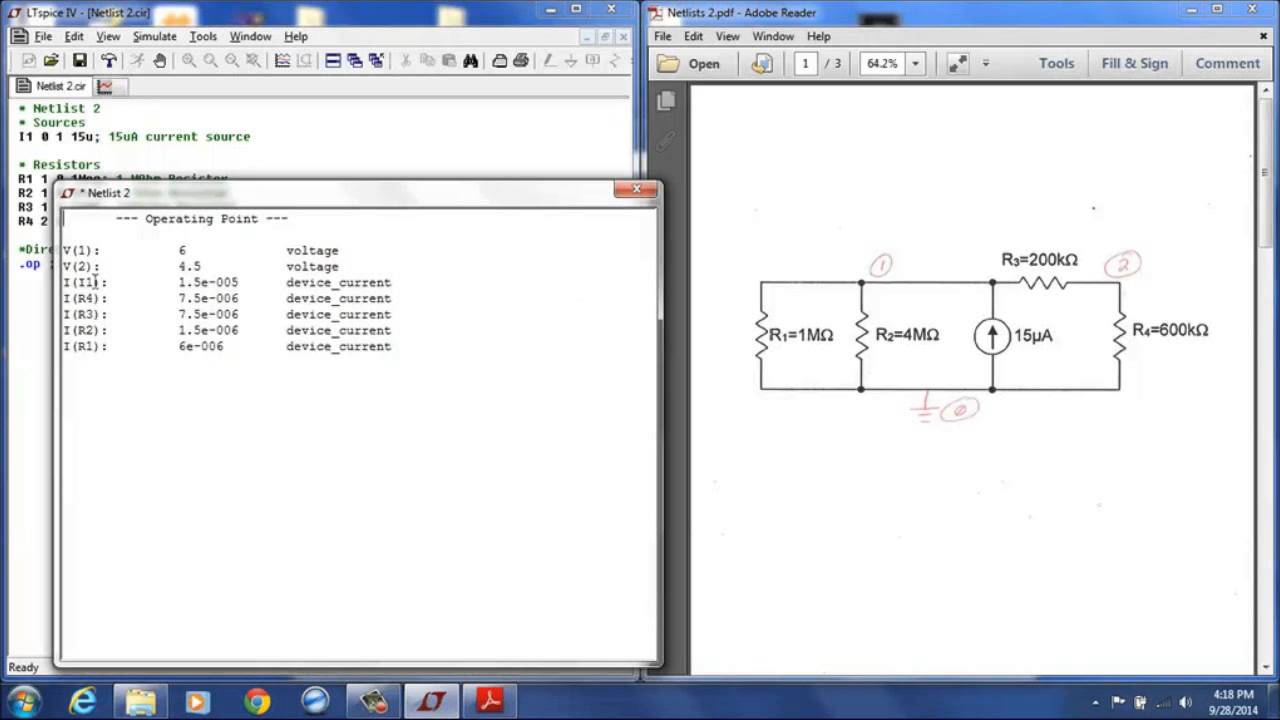Open the Tools menu in LTspice

click(x=203, y=36)
